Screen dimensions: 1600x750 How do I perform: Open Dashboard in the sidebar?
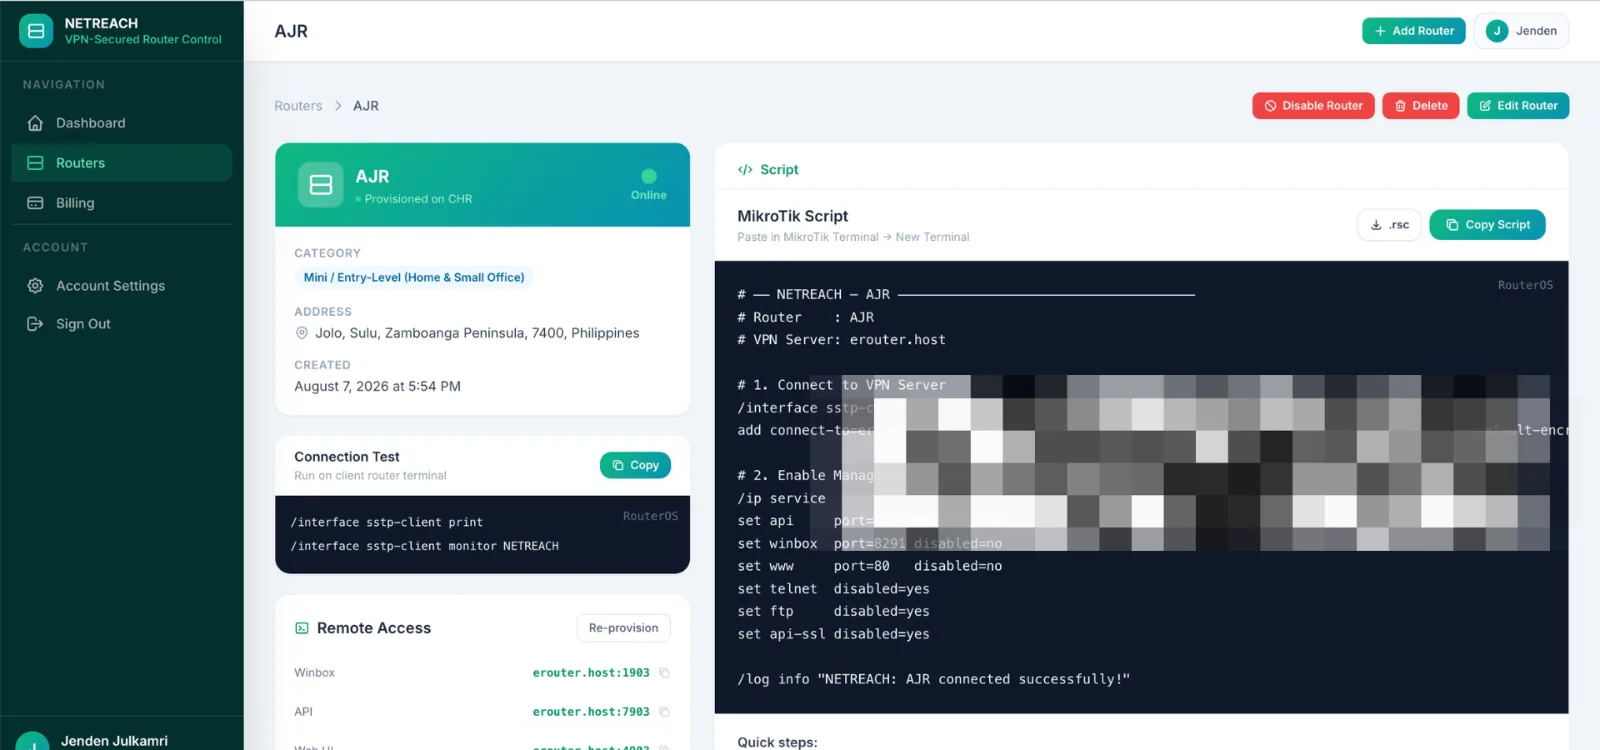click(x=122, y=123)
